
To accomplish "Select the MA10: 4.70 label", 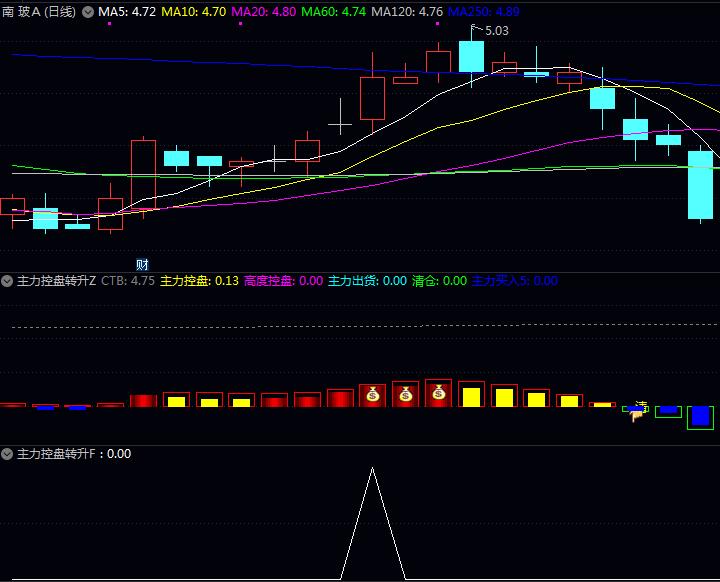I will click(194, 12).
